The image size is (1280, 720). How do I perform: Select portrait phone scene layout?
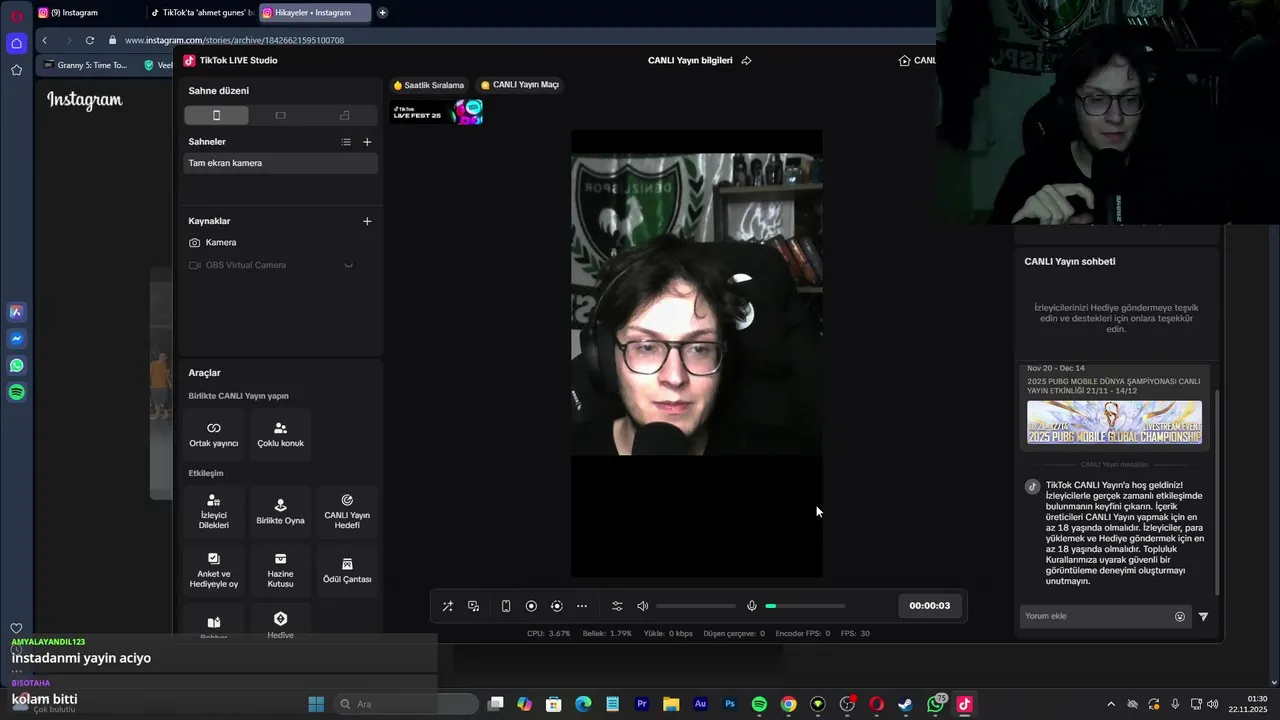tap(216, 115)
